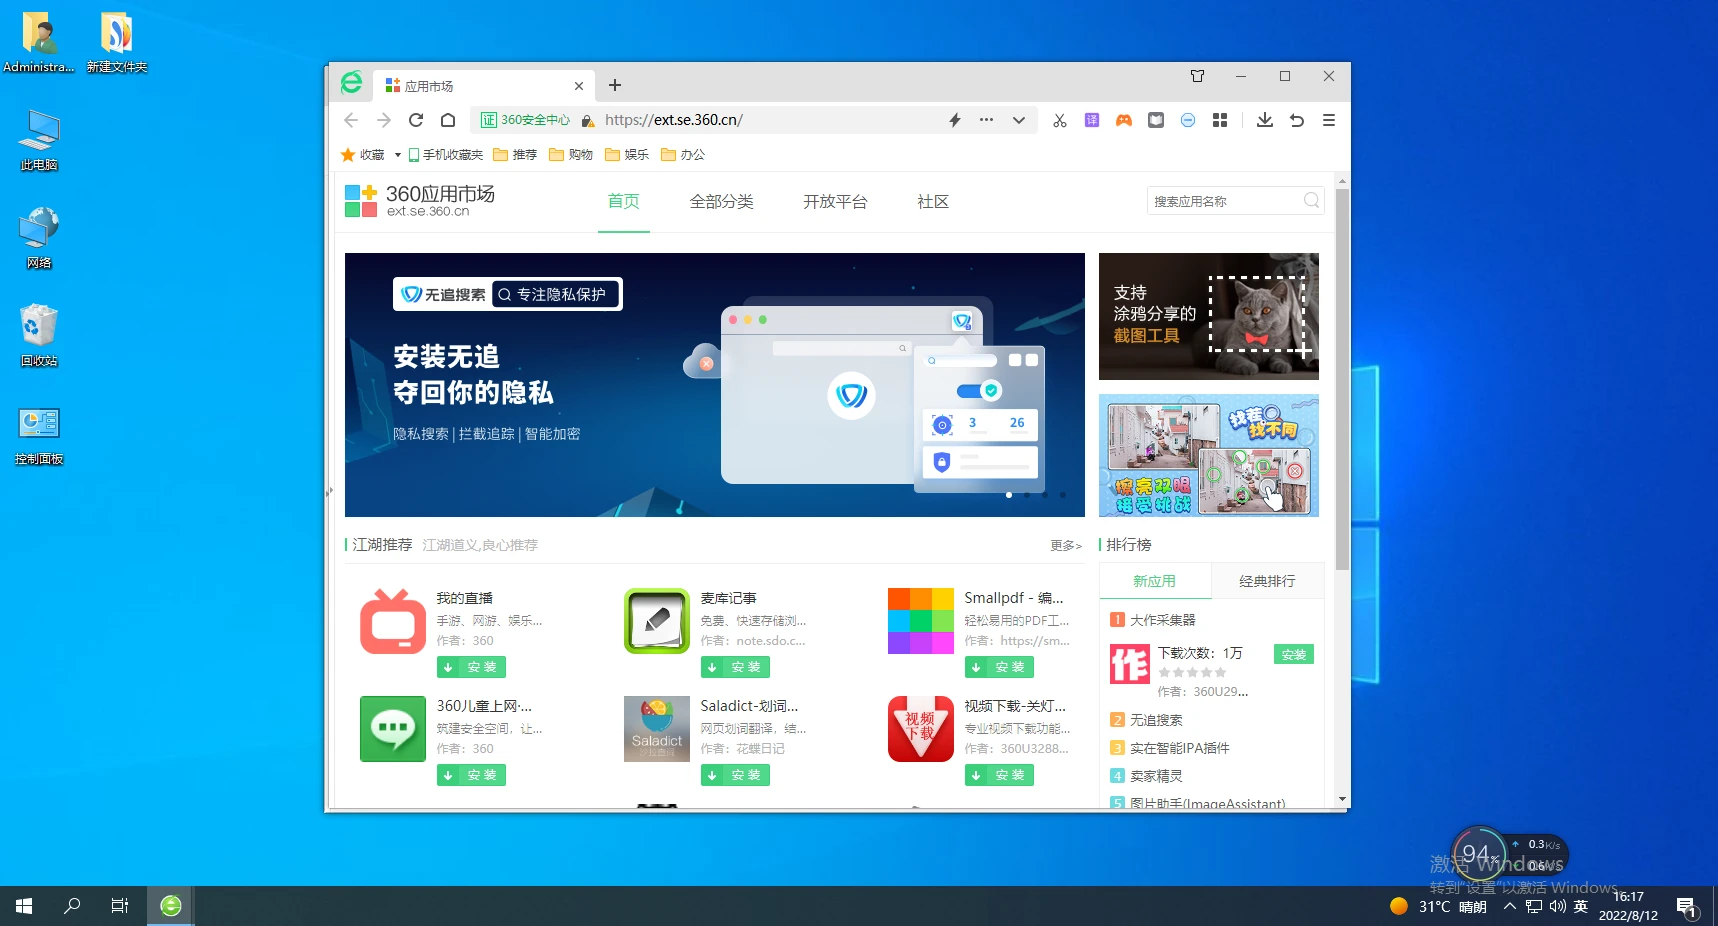This screenshot has height=926, width=1718.
Task: Open the three-dots address bar menu
Action: [x=987, y=120]
